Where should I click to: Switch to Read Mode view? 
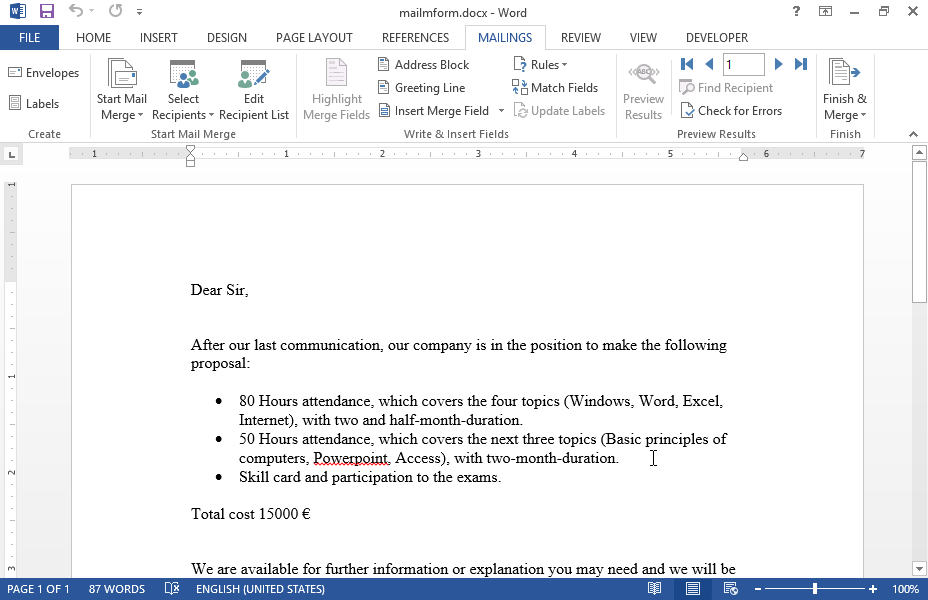pos(654,589)
